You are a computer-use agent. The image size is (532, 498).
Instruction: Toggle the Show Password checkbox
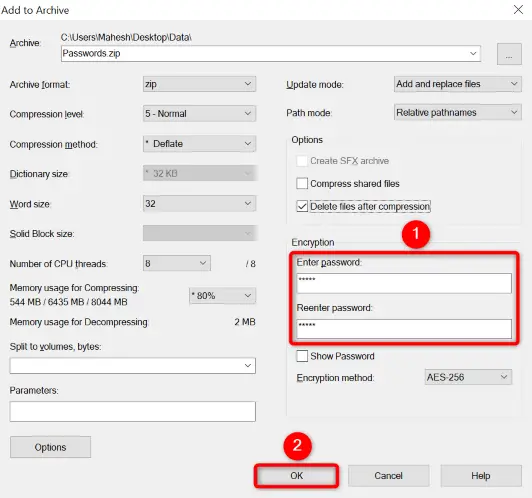click(302, 356)
